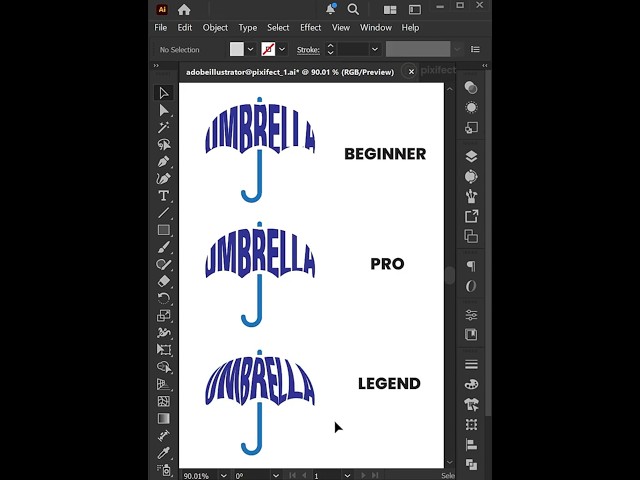The width and height of the screenshot is (640, 480).
Task: Select the Scale tool
Action: [x=164, y=316]
